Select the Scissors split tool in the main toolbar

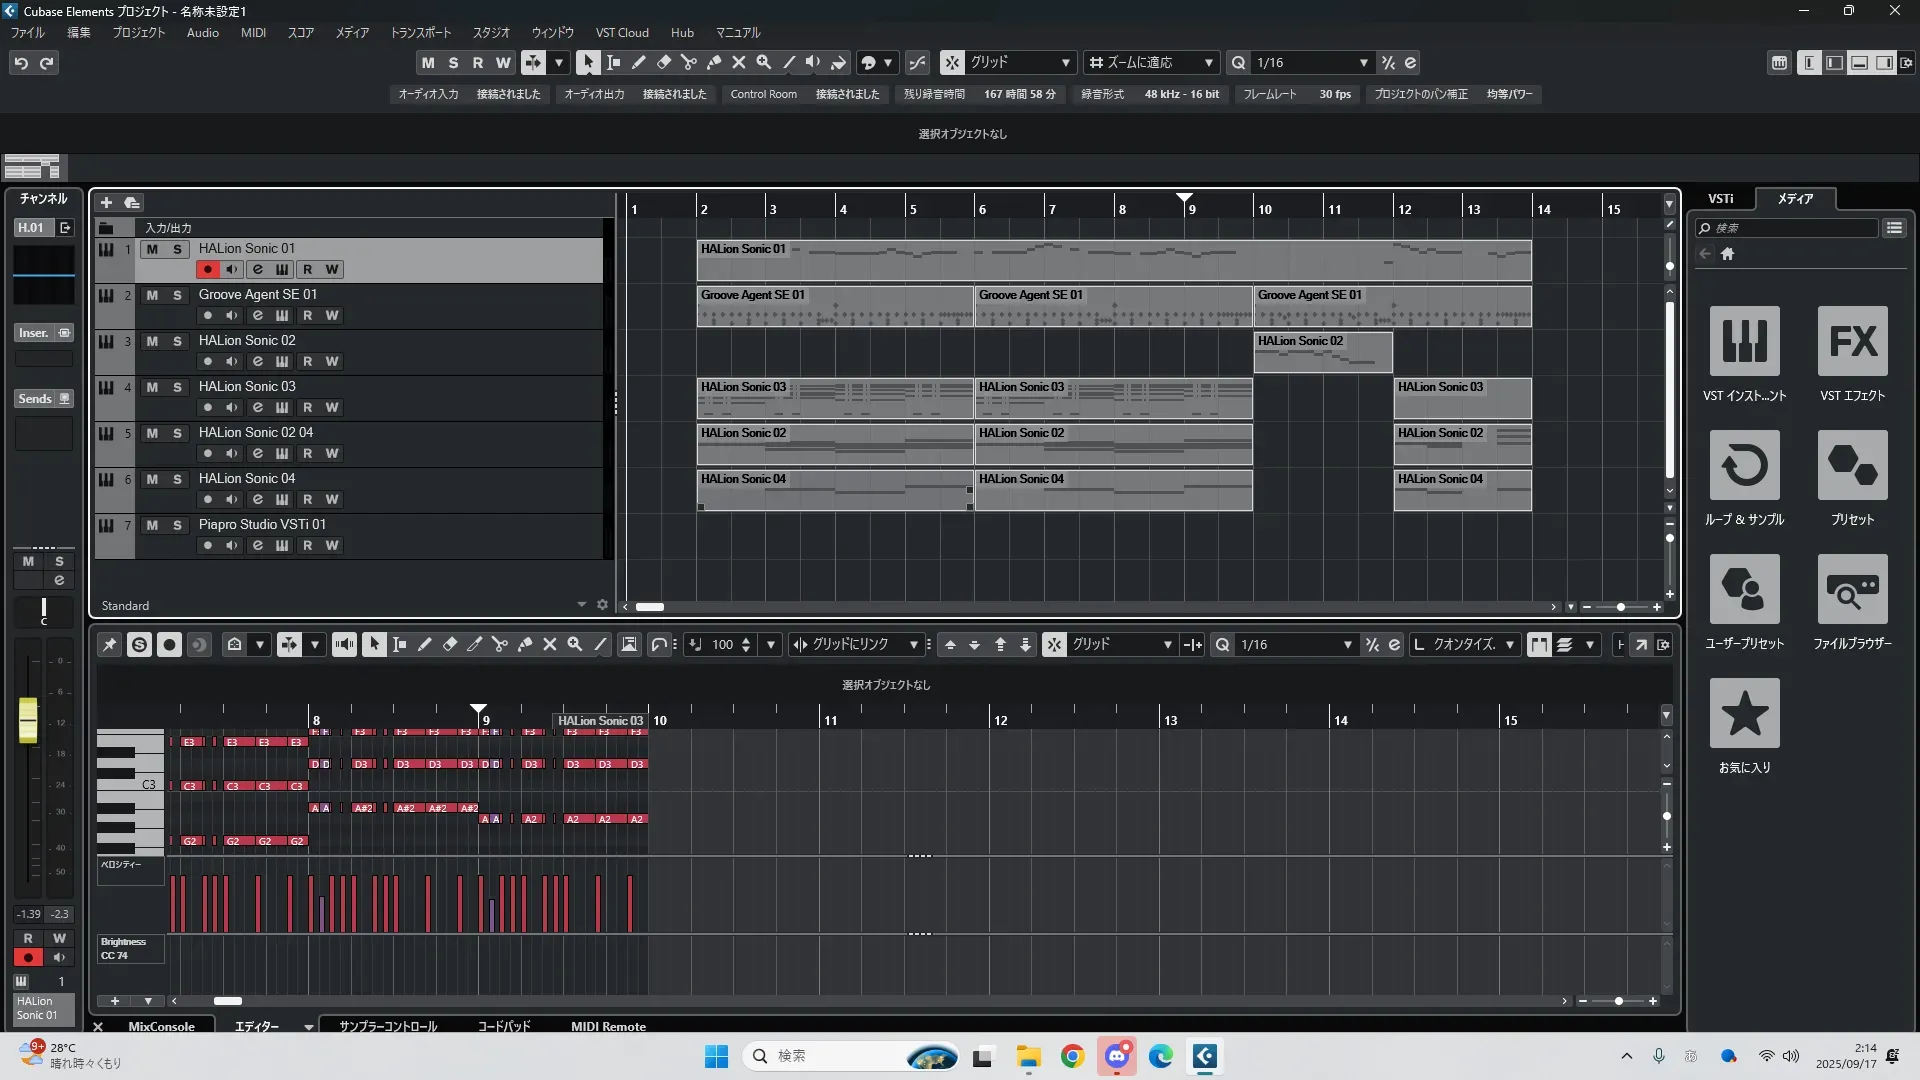coord(689,63)
